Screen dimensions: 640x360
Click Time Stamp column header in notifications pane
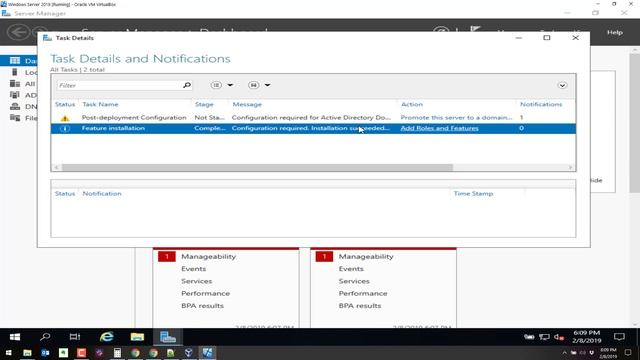[473, 193]
